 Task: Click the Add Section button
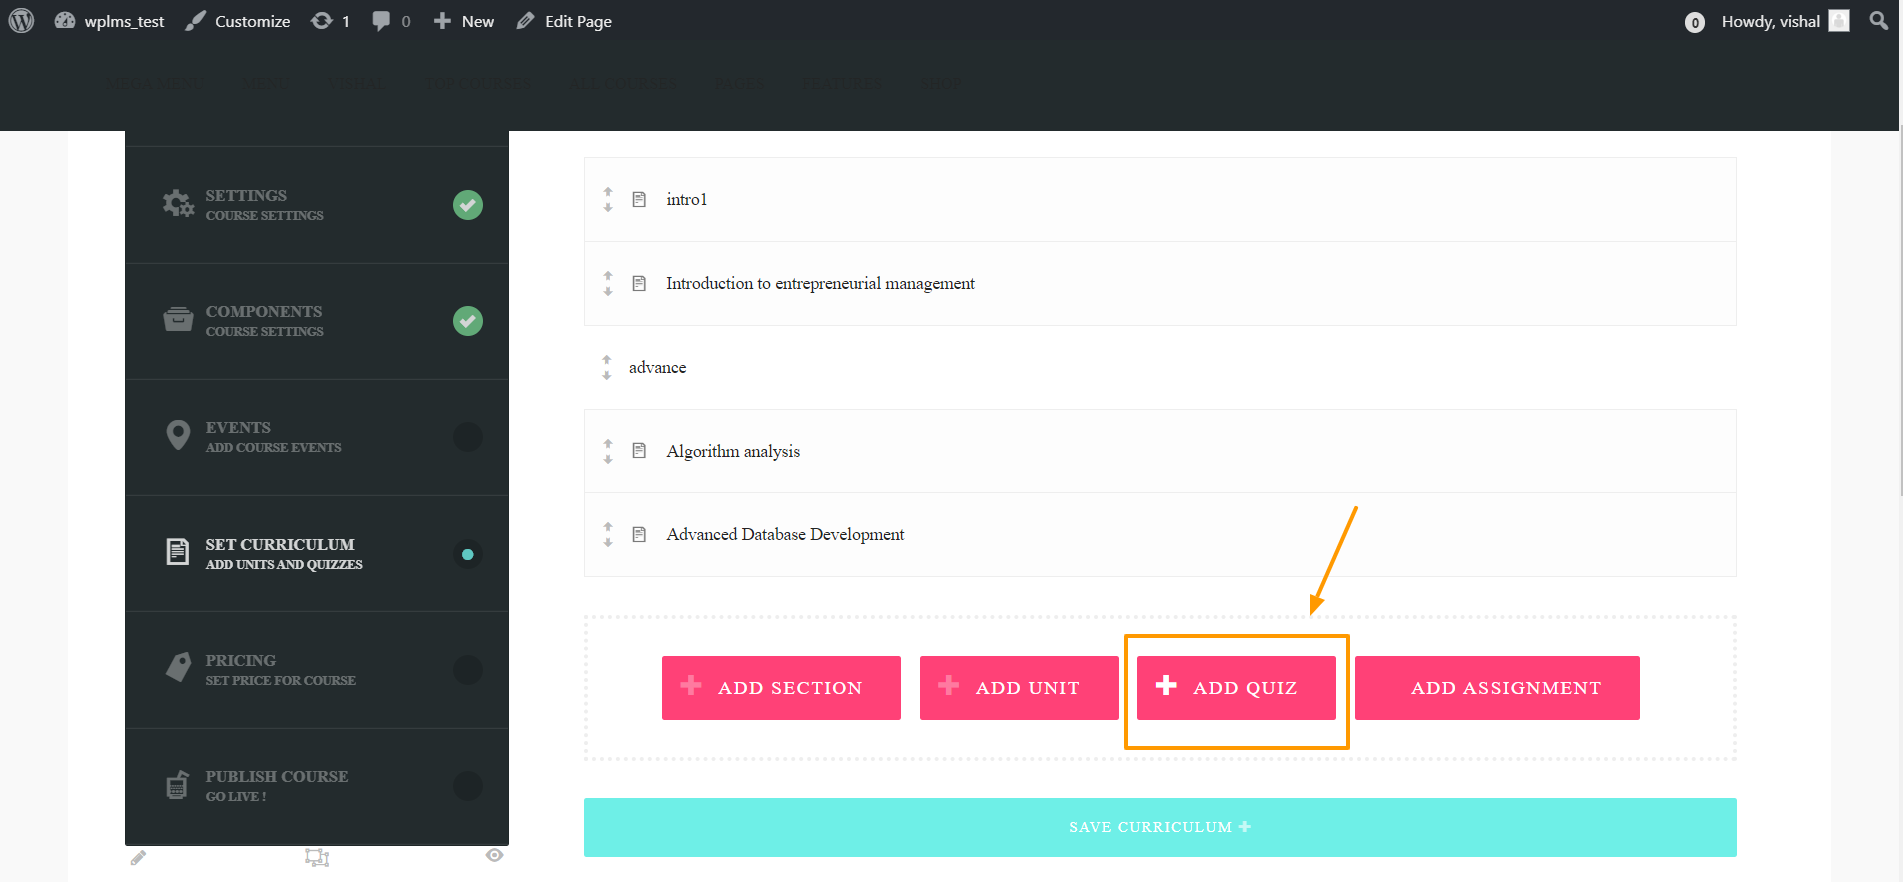click(781, 688)
